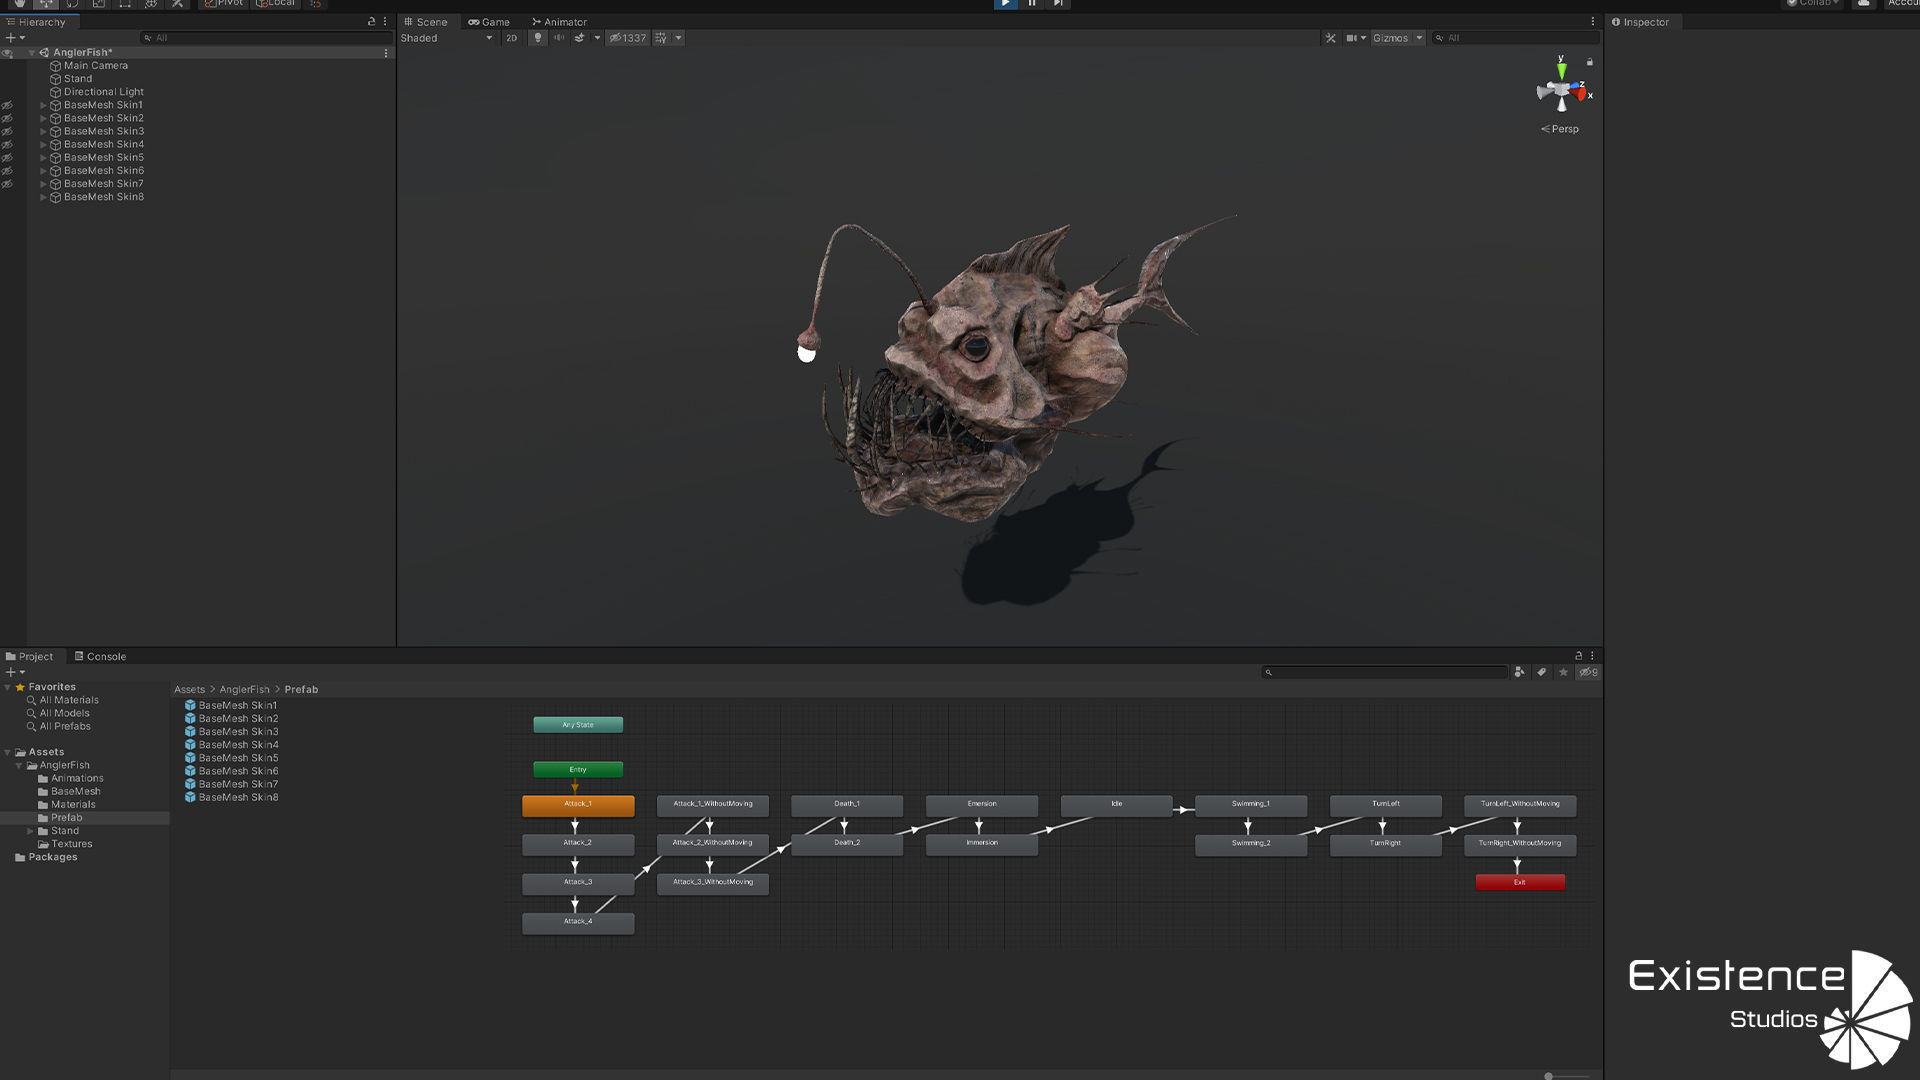
Task: Open component editor tools icon in Scene
Action: [1330, 38]
